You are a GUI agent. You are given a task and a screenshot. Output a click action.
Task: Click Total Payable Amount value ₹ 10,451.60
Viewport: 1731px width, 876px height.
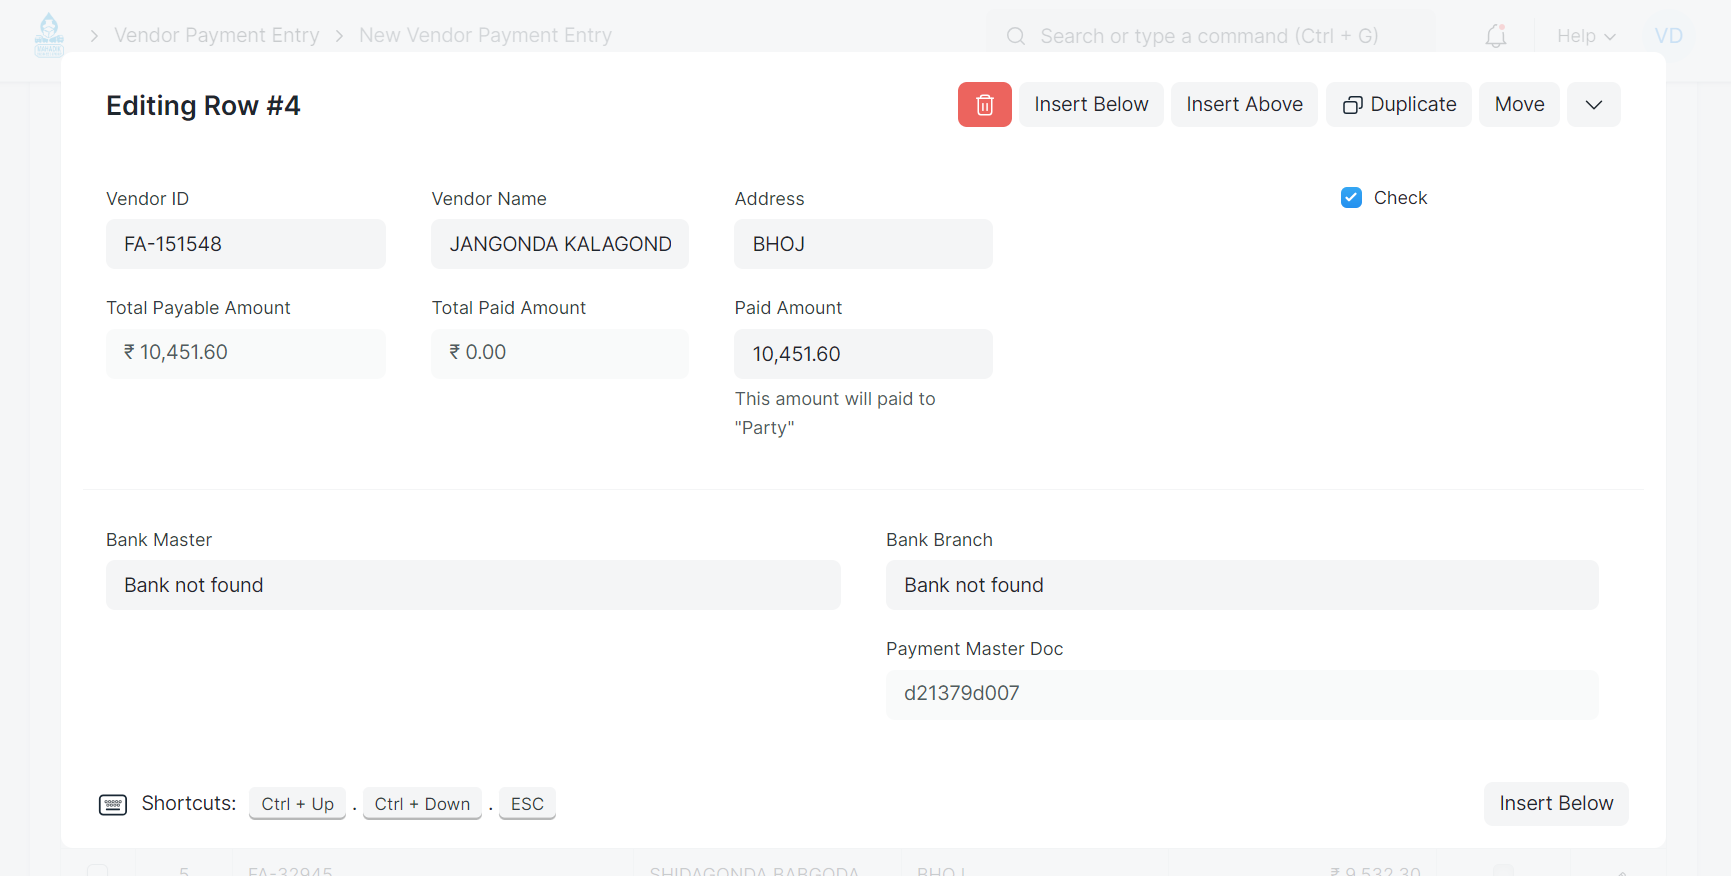[x=246, y=353]
